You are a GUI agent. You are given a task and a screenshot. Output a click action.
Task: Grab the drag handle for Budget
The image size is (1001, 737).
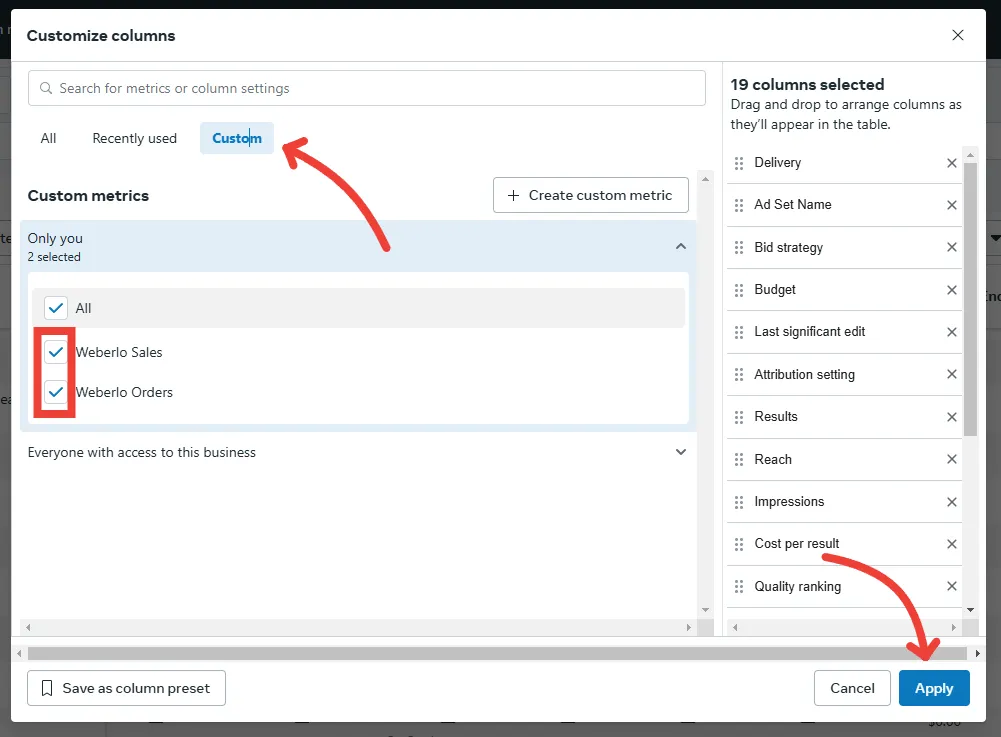pos(739,291)
